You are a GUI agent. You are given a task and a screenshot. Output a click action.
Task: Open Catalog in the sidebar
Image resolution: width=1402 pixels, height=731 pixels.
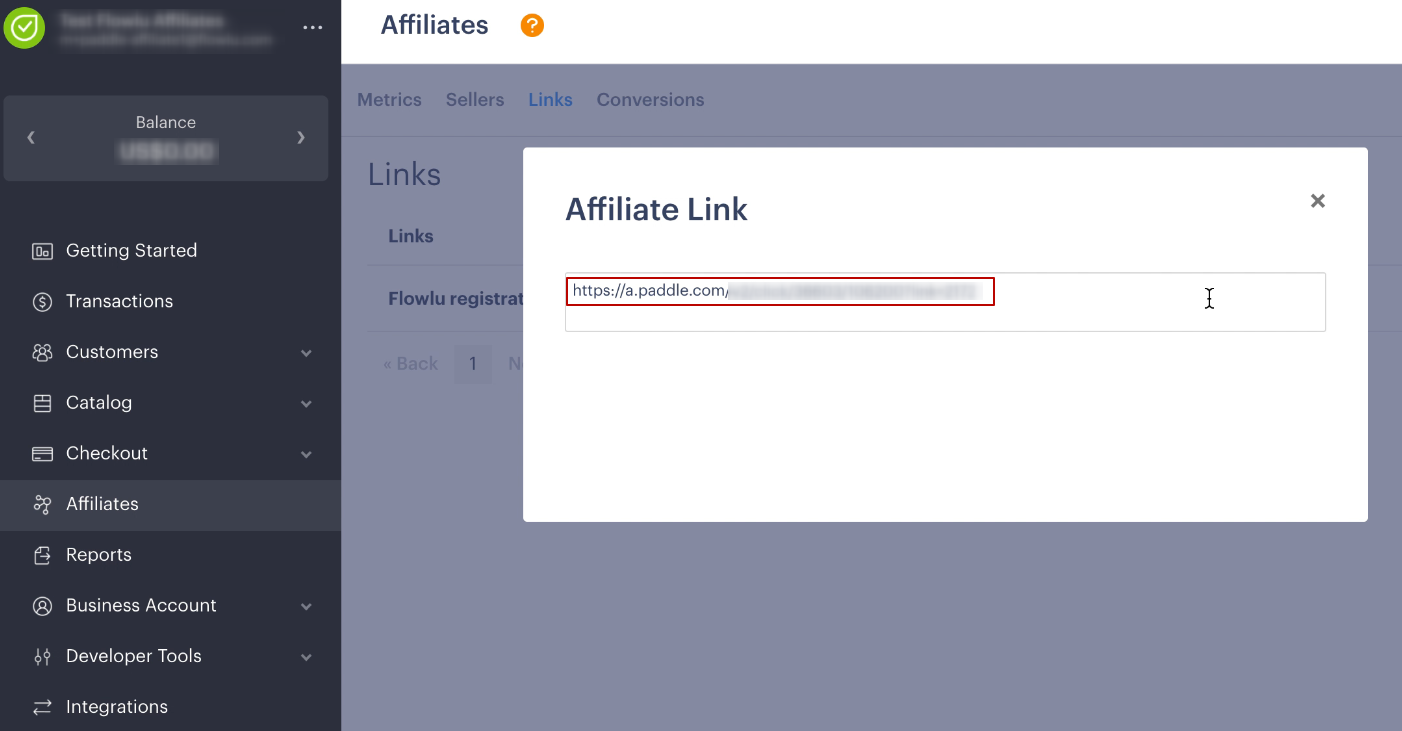click(x=170, y=403)
